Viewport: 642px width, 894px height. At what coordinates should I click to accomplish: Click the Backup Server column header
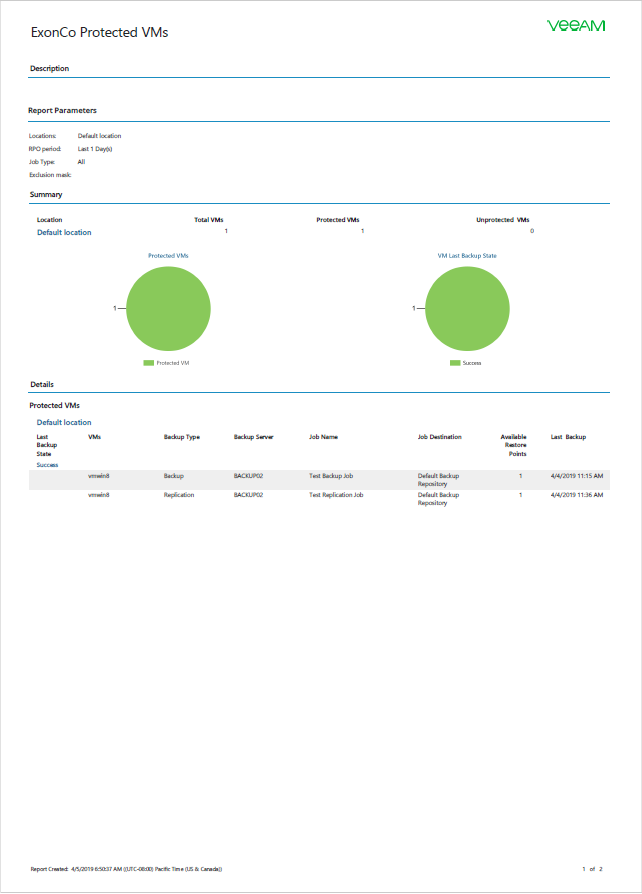[x=254, y=437]
